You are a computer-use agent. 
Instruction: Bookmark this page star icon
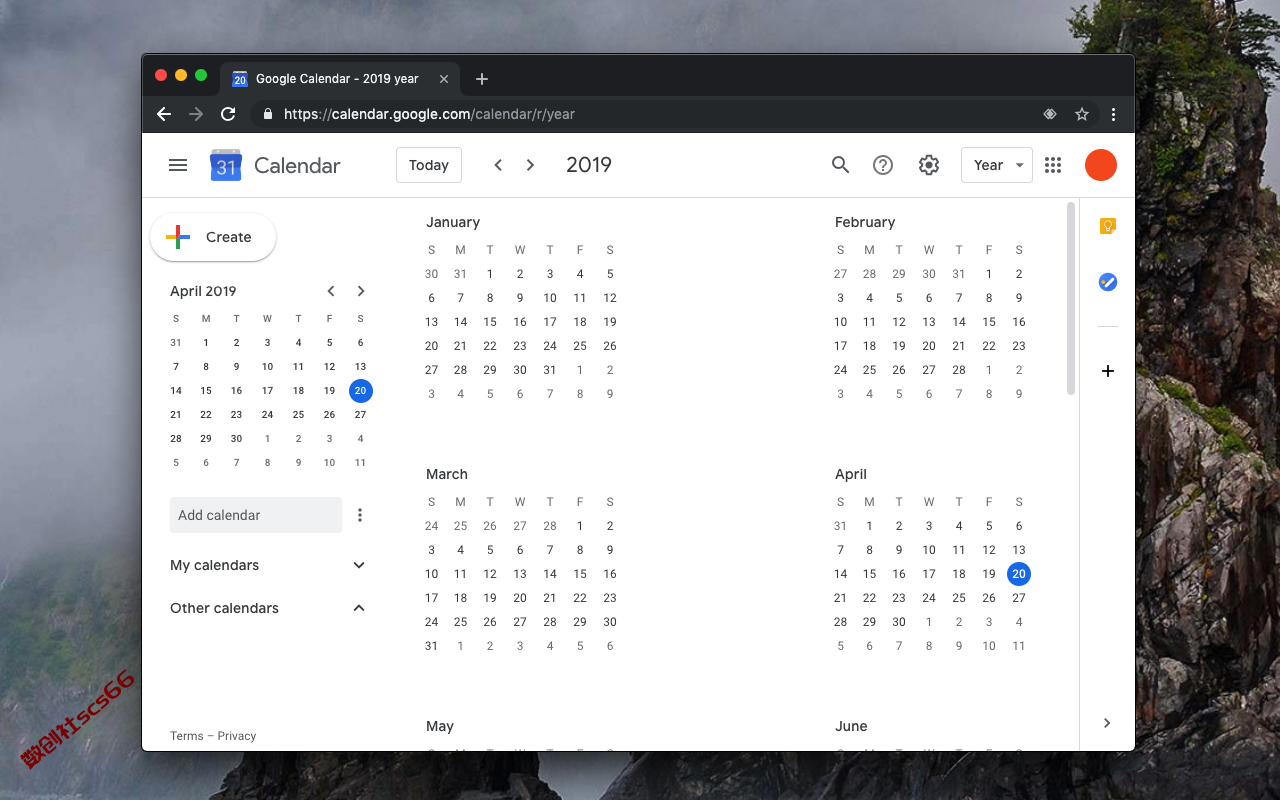click(x=1082, y=114)
